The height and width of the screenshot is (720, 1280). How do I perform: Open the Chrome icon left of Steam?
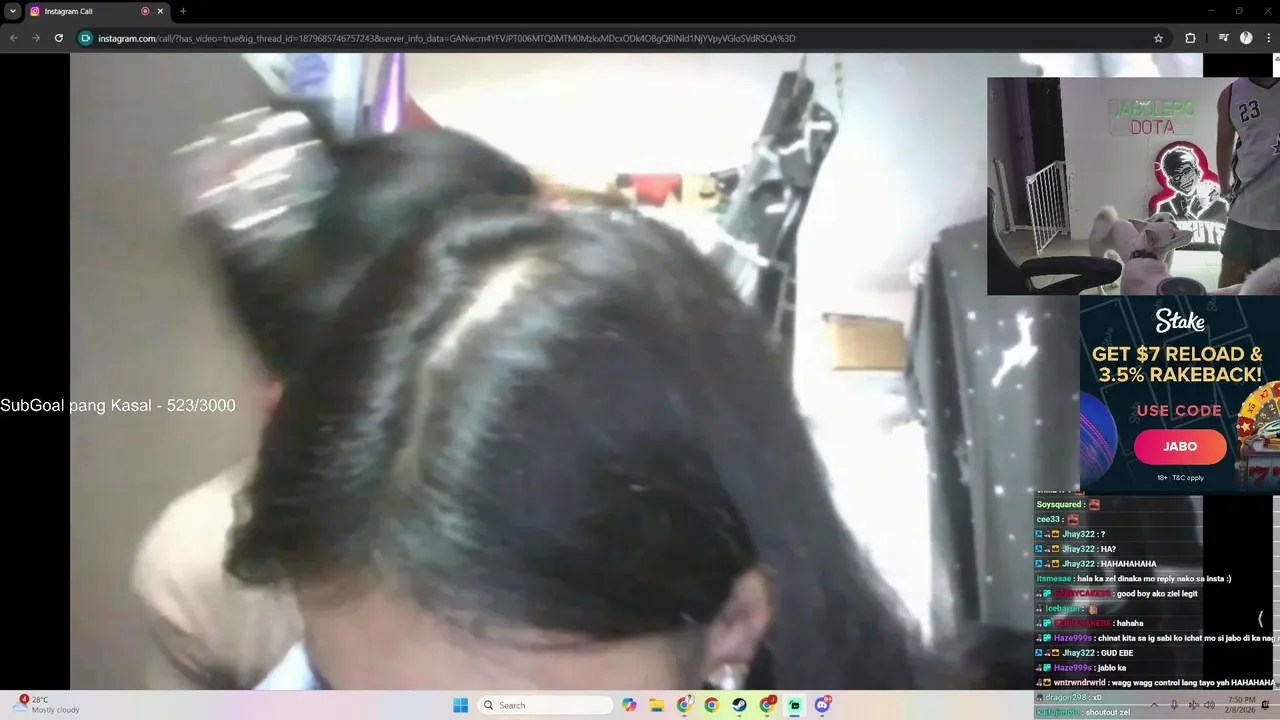712,705
